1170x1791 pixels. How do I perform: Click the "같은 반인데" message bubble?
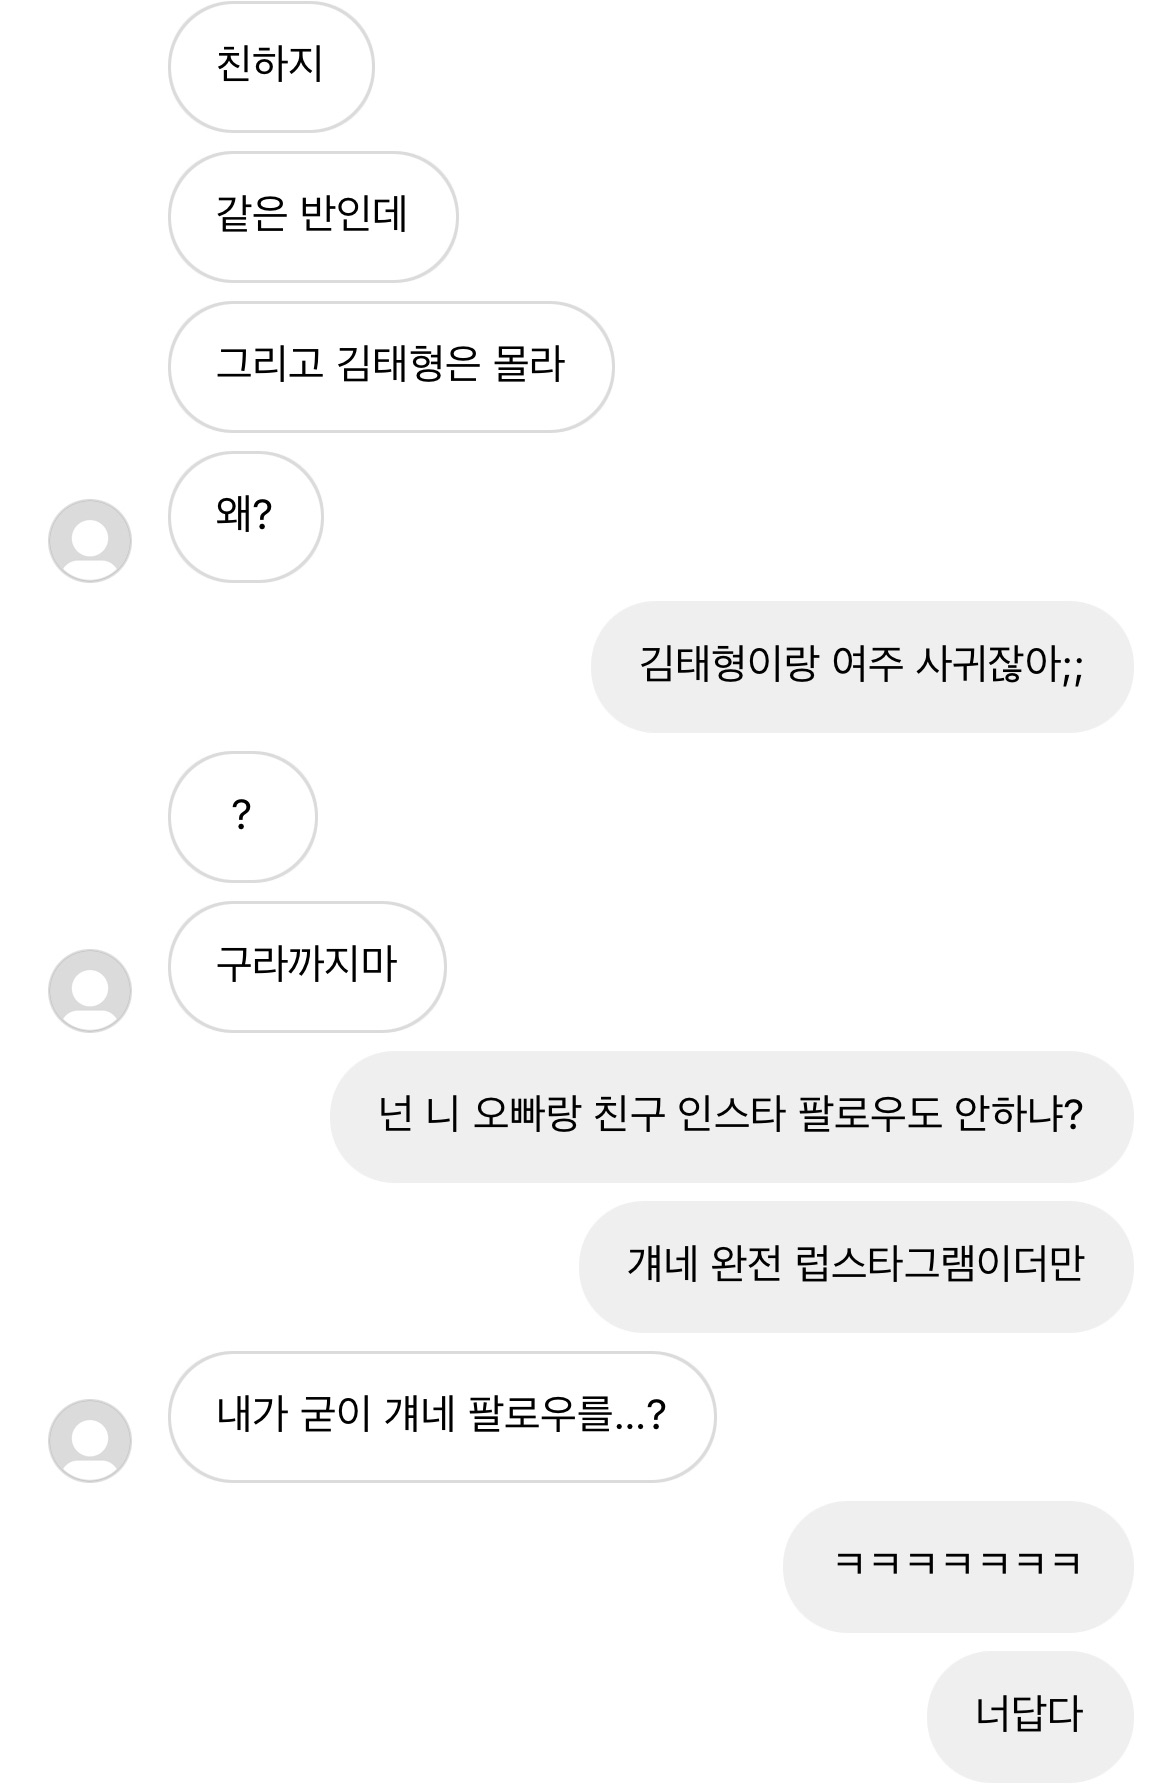(312, 216)
